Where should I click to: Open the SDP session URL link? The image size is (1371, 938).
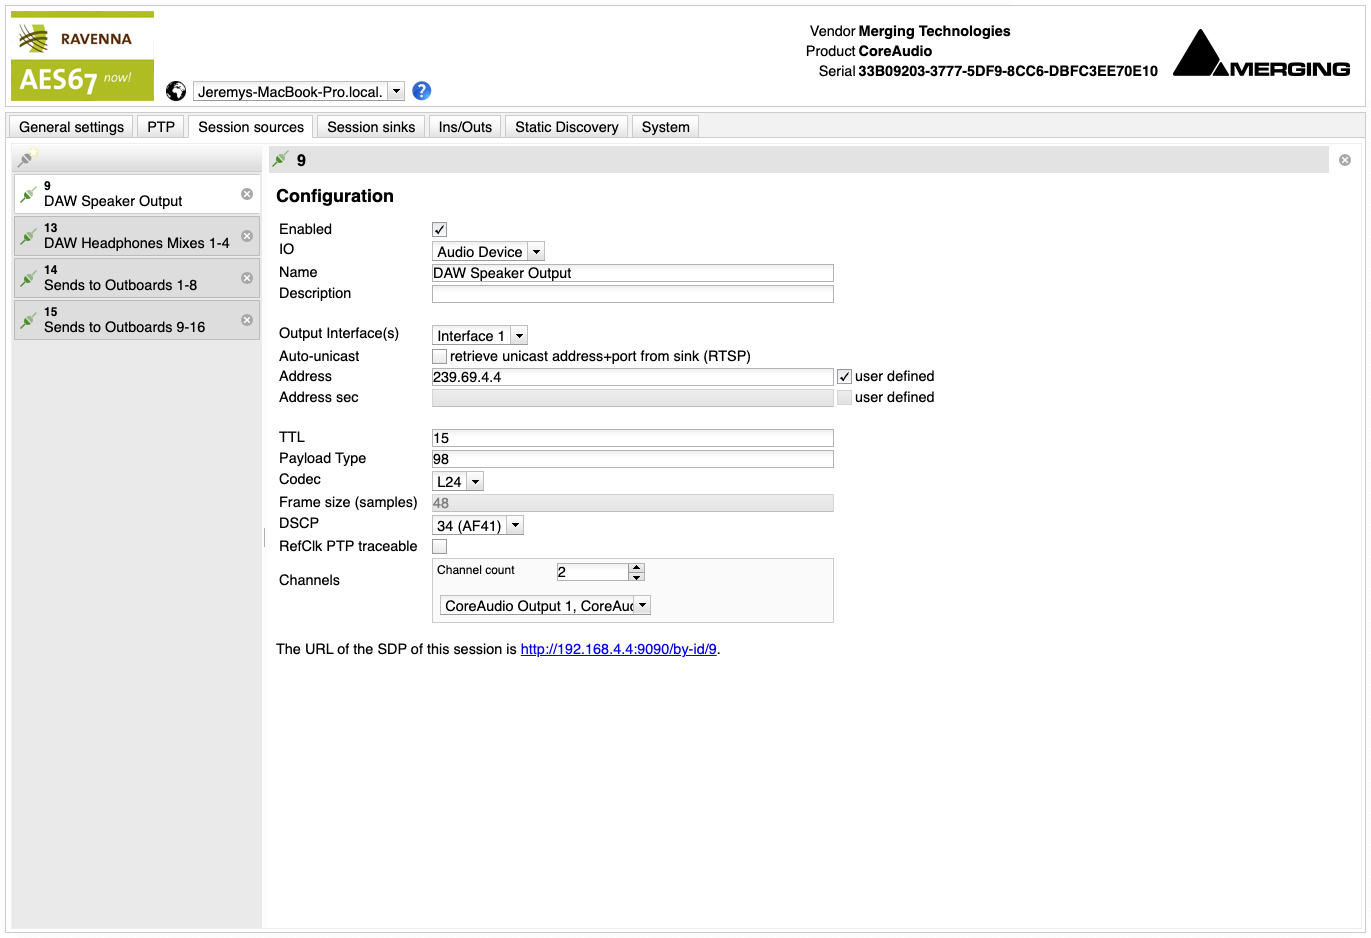point(618,649)
